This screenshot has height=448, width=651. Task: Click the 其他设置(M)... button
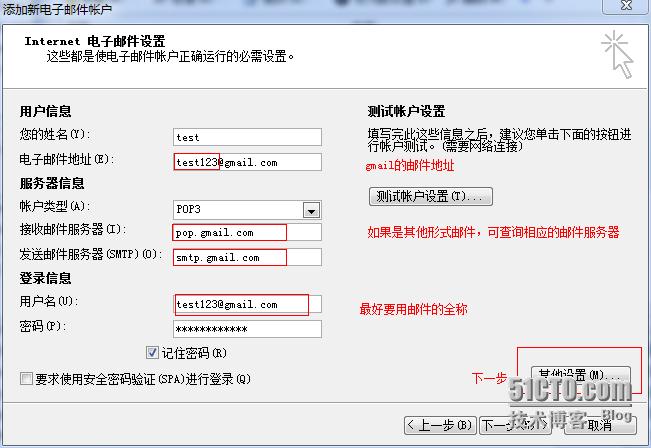(x=581, y=375)
